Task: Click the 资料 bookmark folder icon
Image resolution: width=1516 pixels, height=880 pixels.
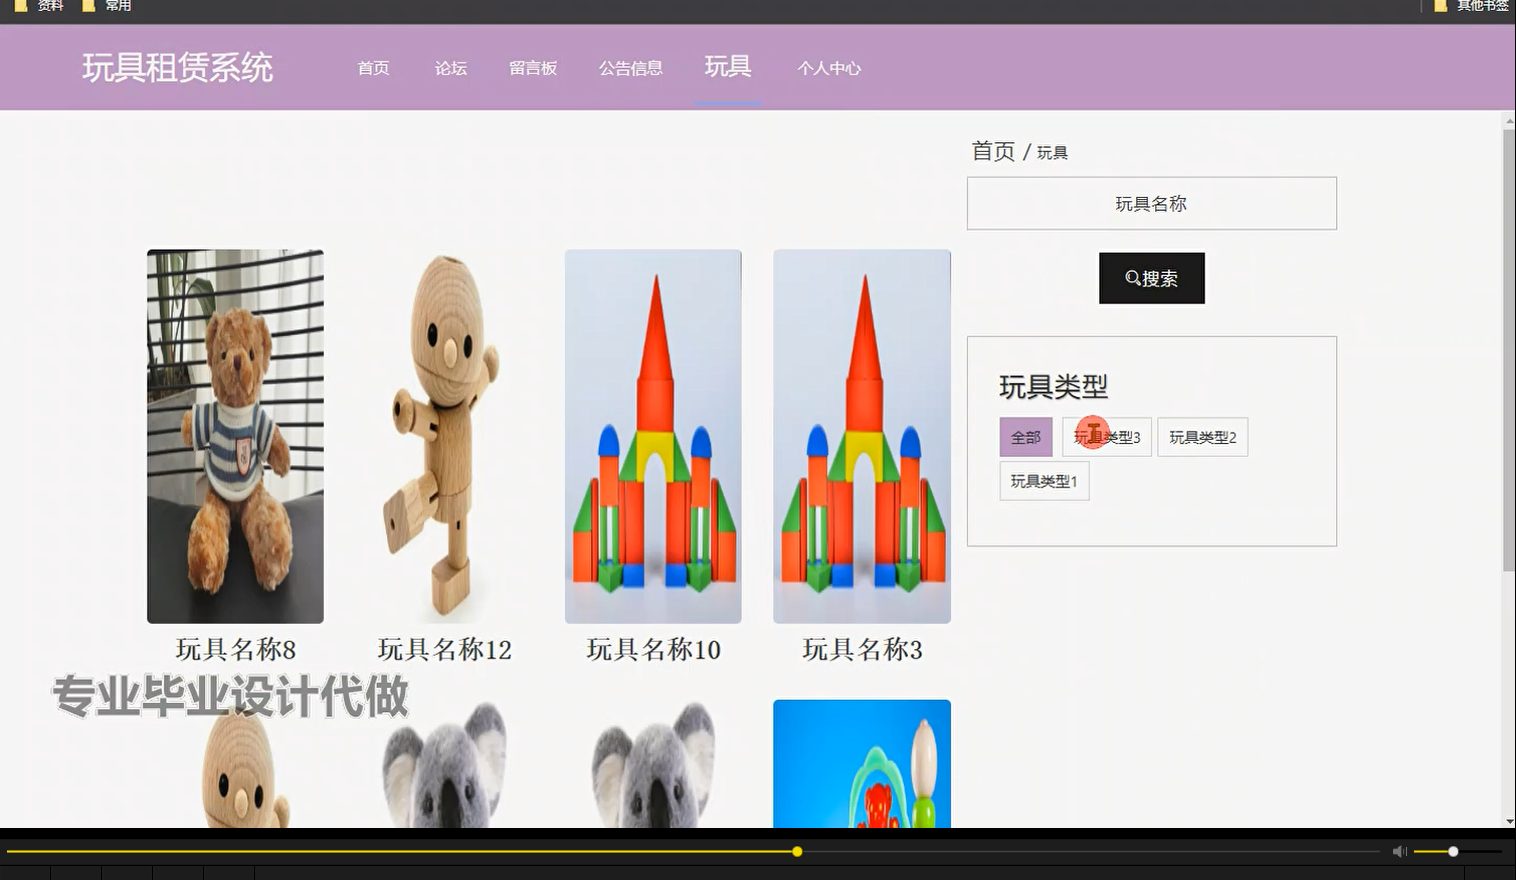Action: point(22,6)
